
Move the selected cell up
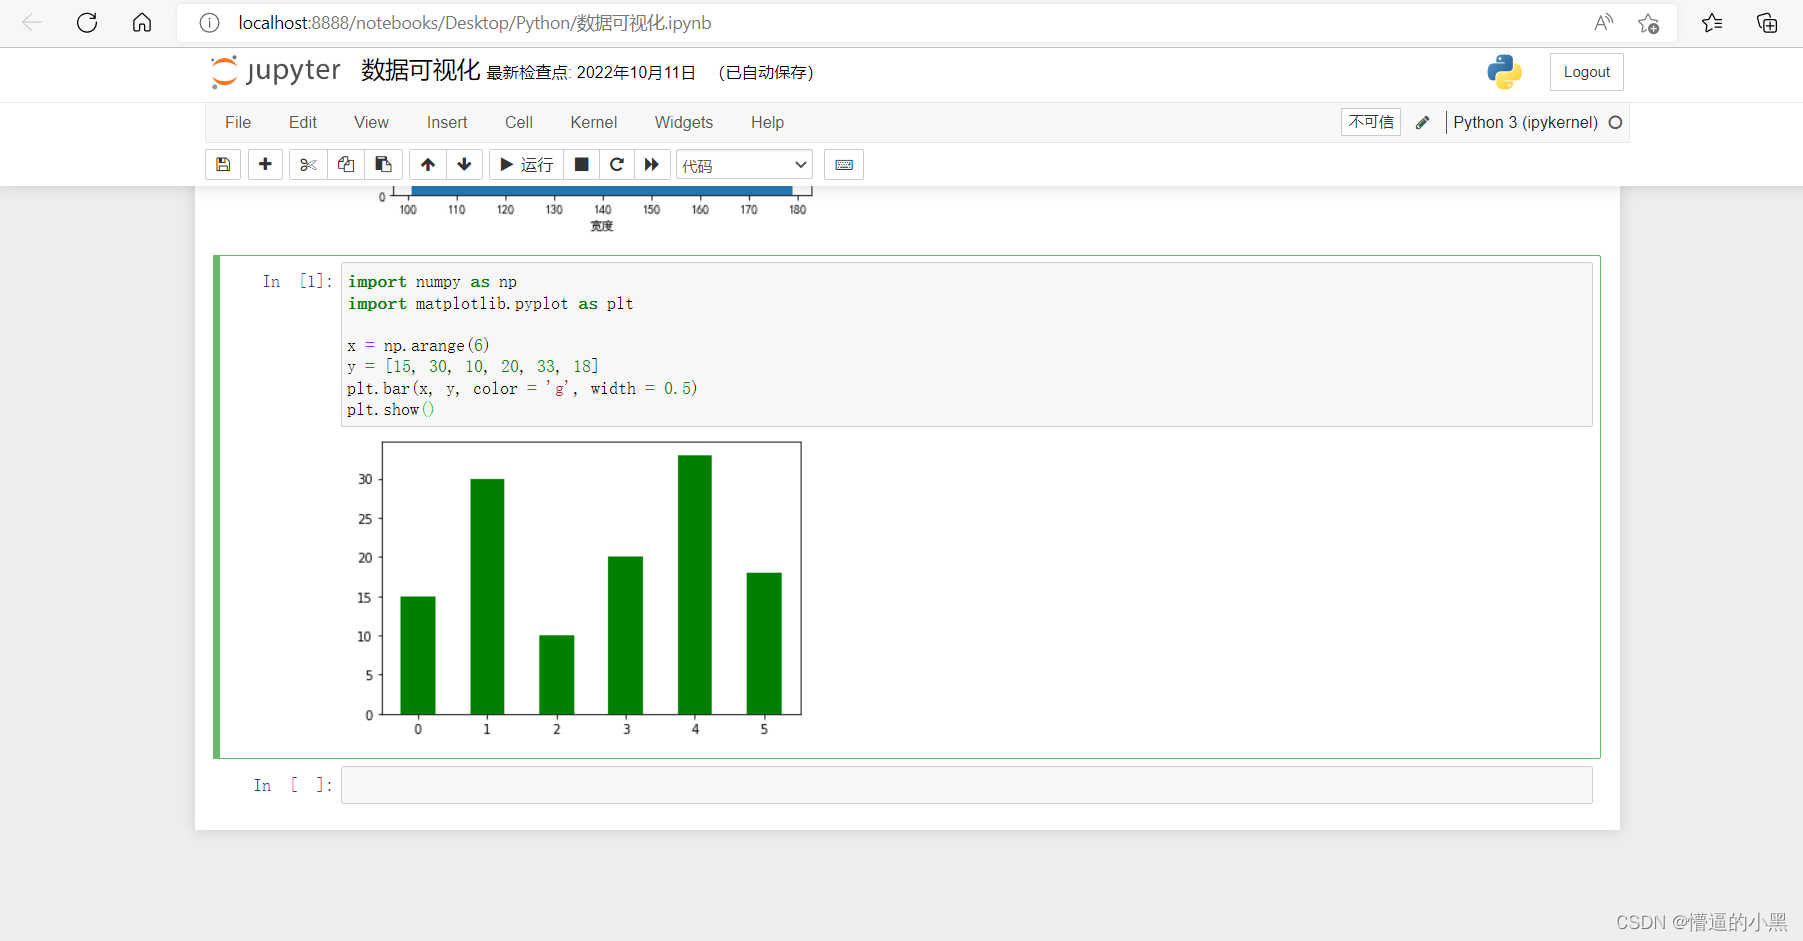point(427,164)
